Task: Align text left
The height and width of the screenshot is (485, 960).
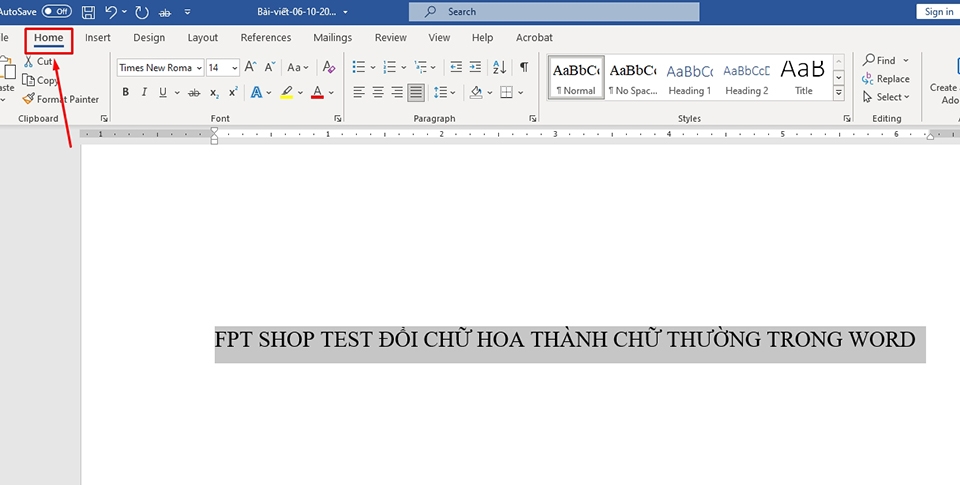Action: 359,92
